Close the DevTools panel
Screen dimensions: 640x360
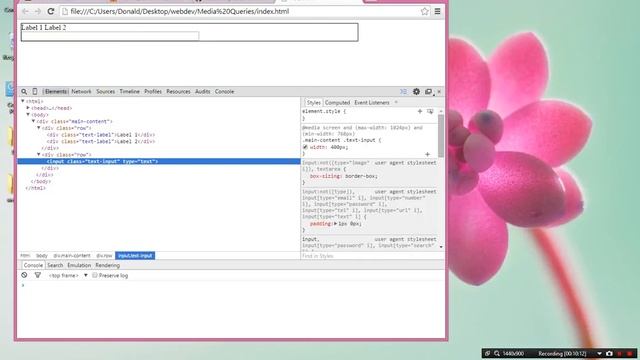(x=439, y=91)
